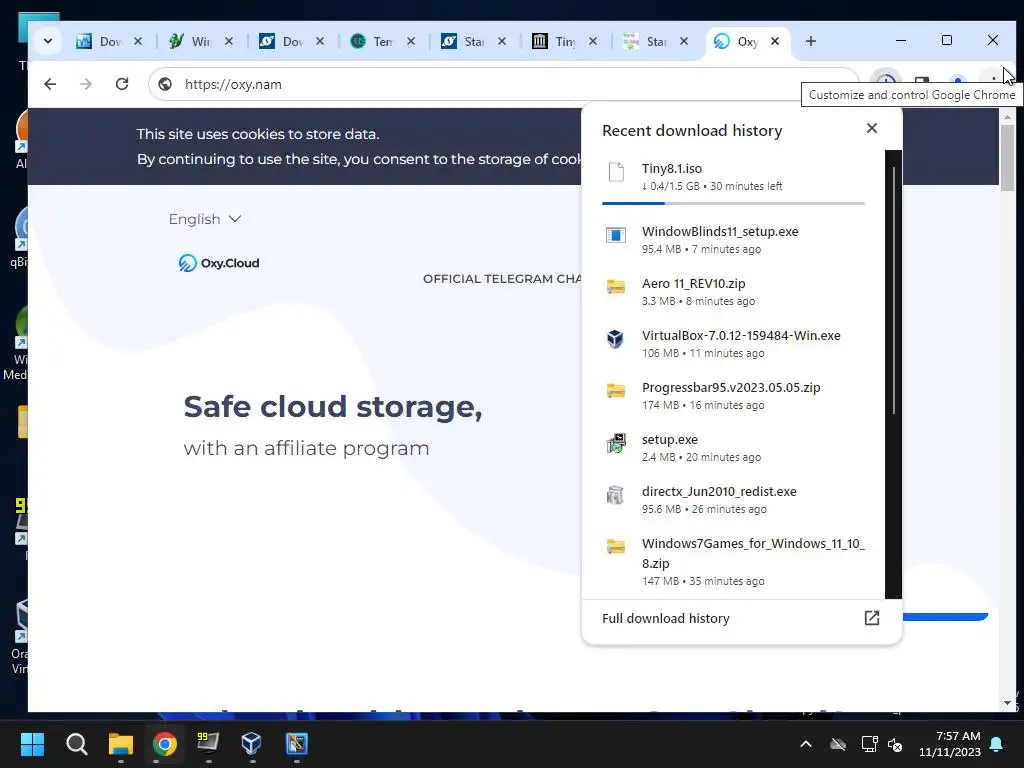Close the Ten tab
This screenshot has width=1024, height=768.
click(410, 41)
